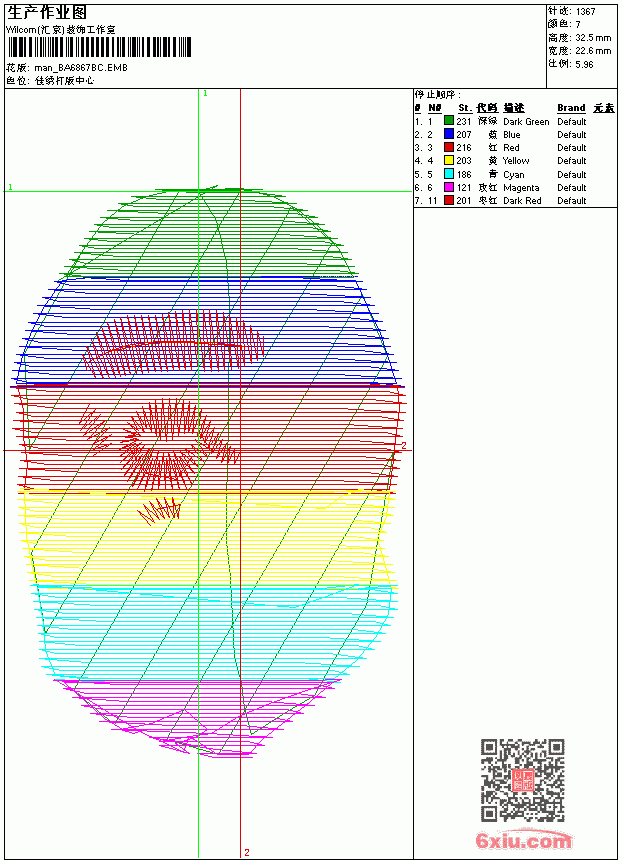Click the Brand column header

pos(571,108)
